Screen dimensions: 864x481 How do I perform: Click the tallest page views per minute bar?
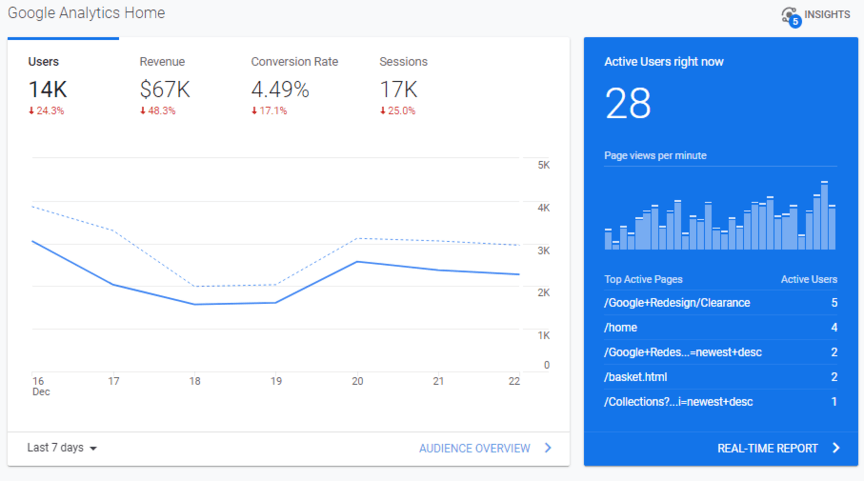824,215
